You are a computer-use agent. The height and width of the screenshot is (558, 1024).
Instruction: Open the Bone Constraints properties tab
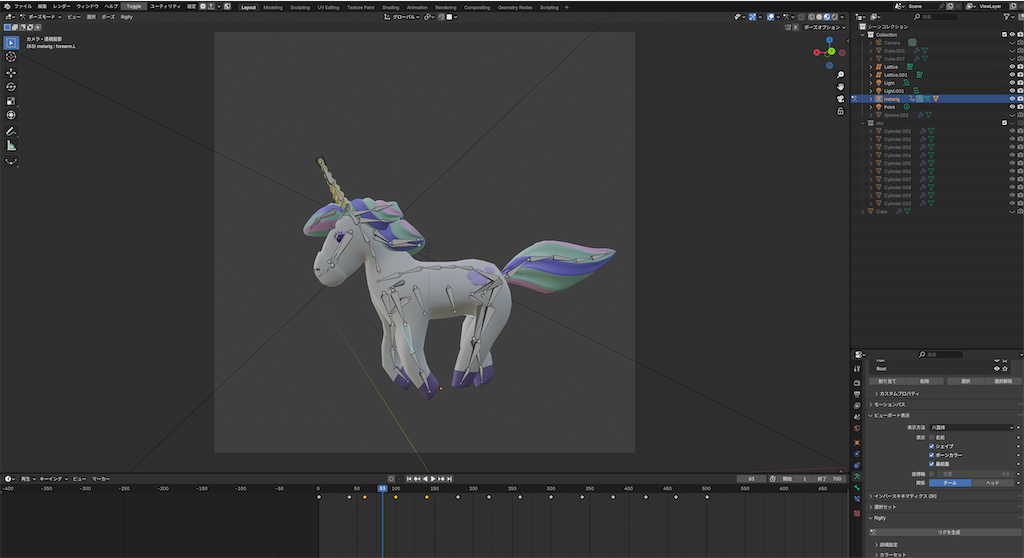coord(857,499)
